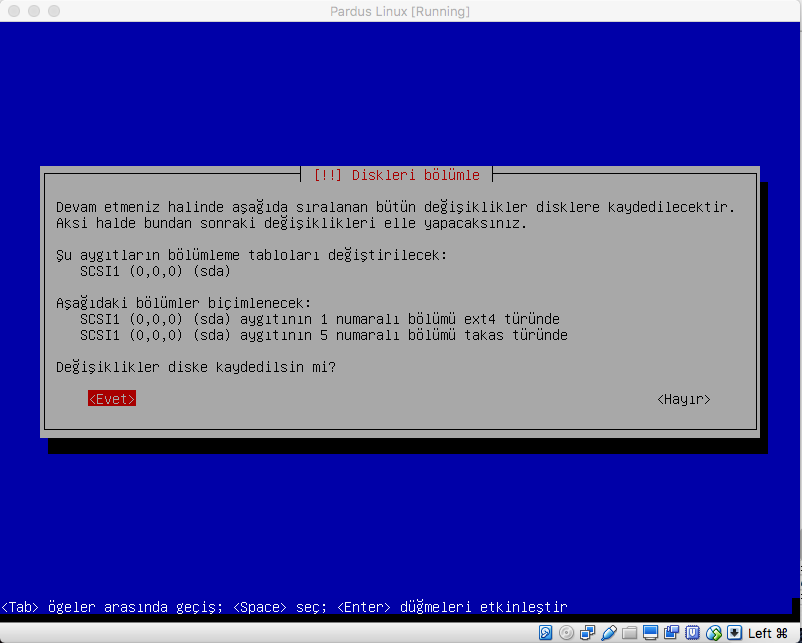Click the hard disk activity icon
This screenshot has height=643, width=802.
pyautogui.click(x=545, y=633)
